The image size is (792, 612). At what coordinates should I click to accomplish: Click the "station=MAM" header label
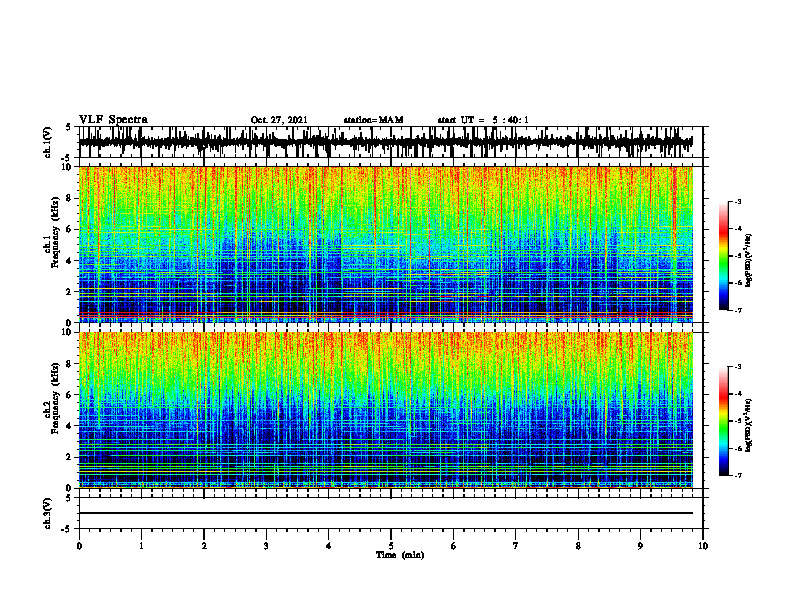coord(373,120)
